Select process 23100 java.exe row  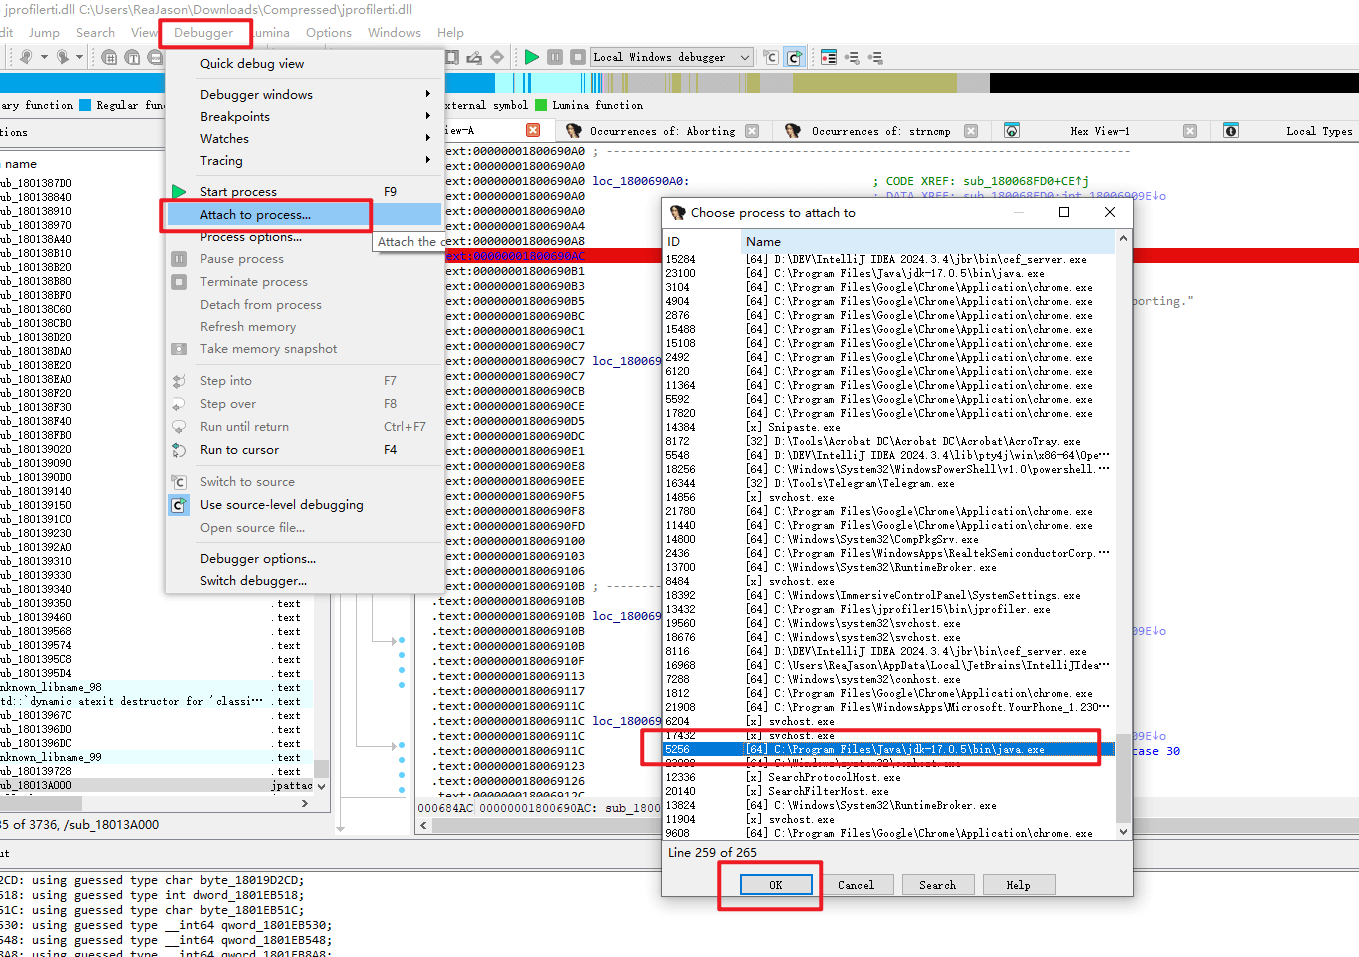point(889,273)
